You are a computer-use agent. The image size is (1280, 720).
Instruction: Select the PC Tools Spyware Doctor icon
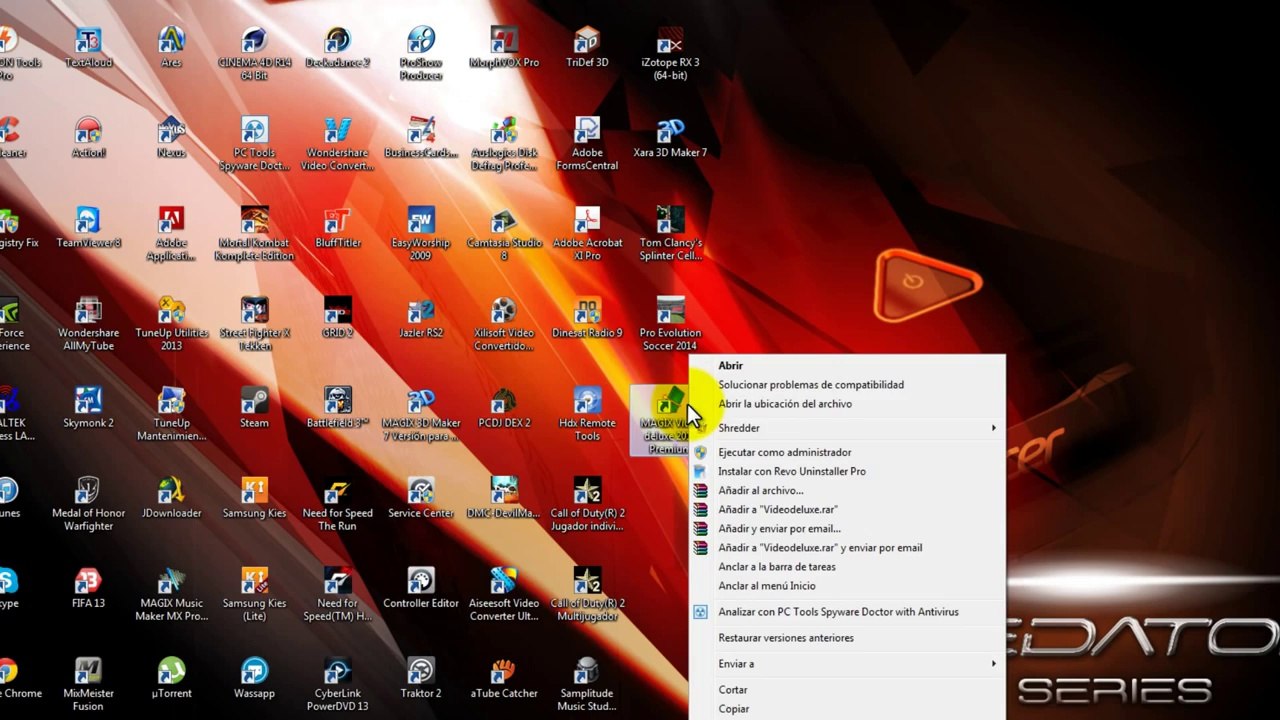[254, 144]
